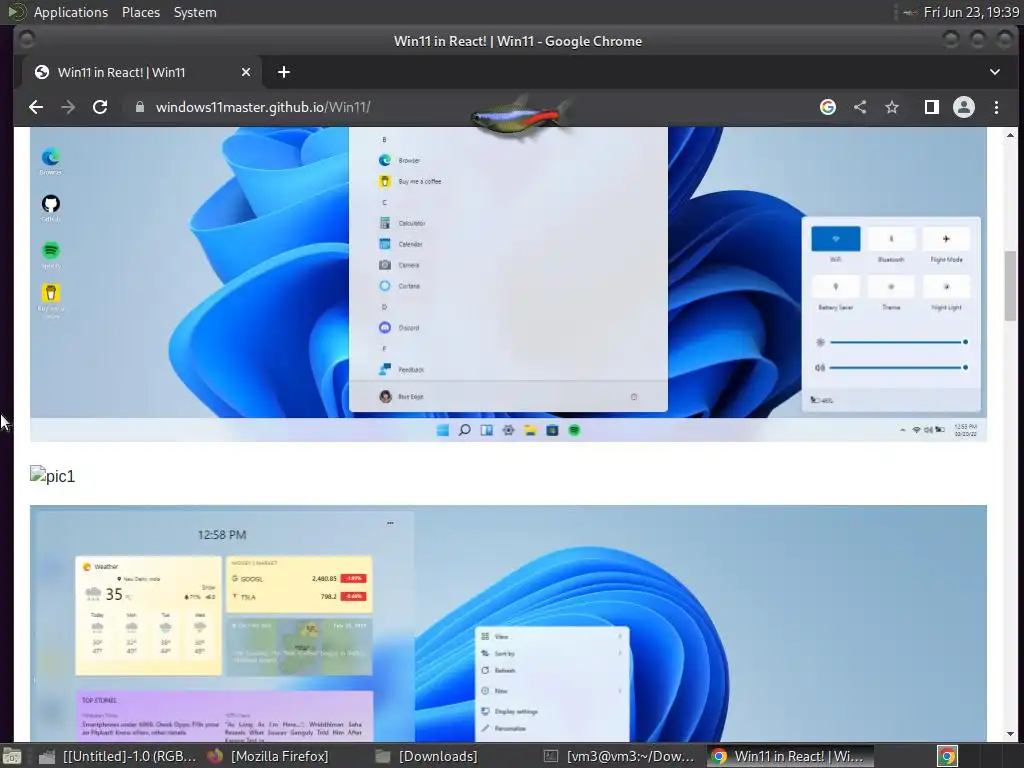Open the window menu button in Chrome's titlebar
This screenshot has width=1024, height=768.
(26, 40)
